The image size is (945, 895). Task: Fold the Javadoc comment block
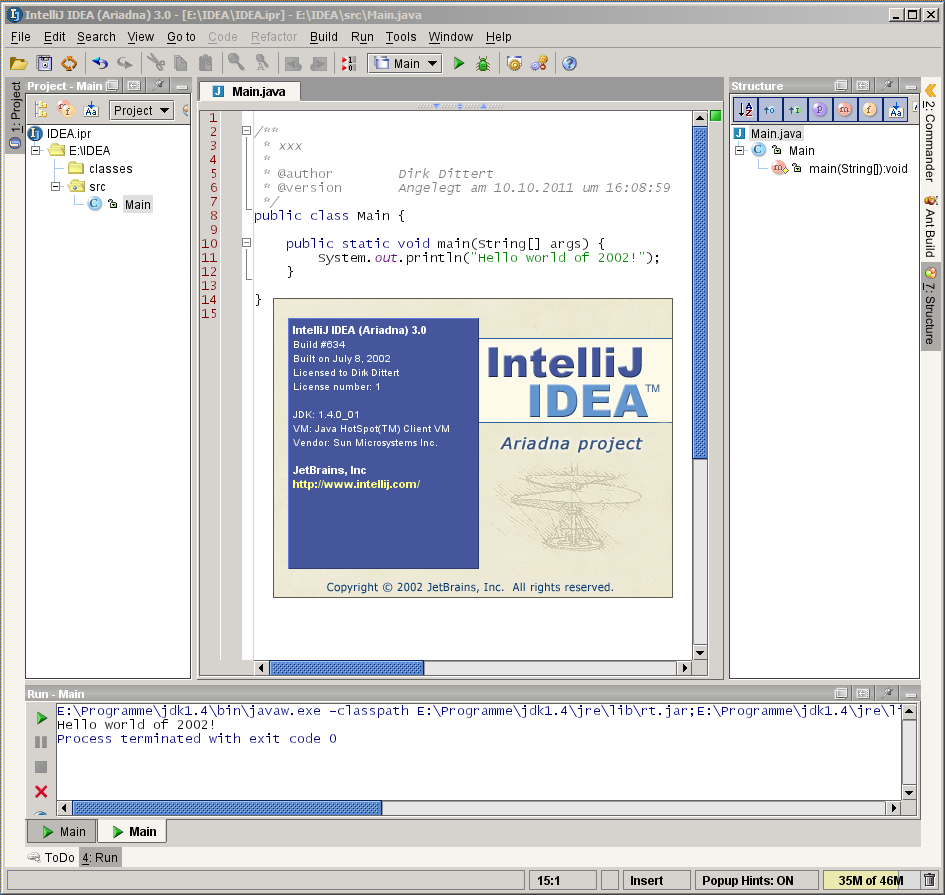pyautogui.click(x=246, y=130)
